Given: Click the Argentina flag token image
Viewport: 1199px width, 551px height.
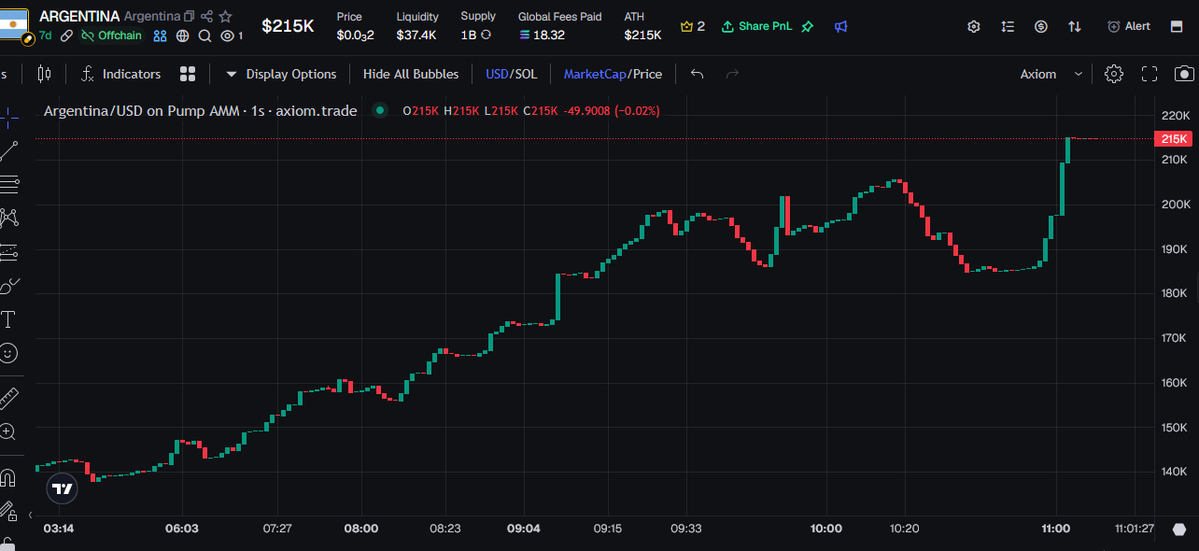Looking at the screenshot, I should tap(13, 24).
